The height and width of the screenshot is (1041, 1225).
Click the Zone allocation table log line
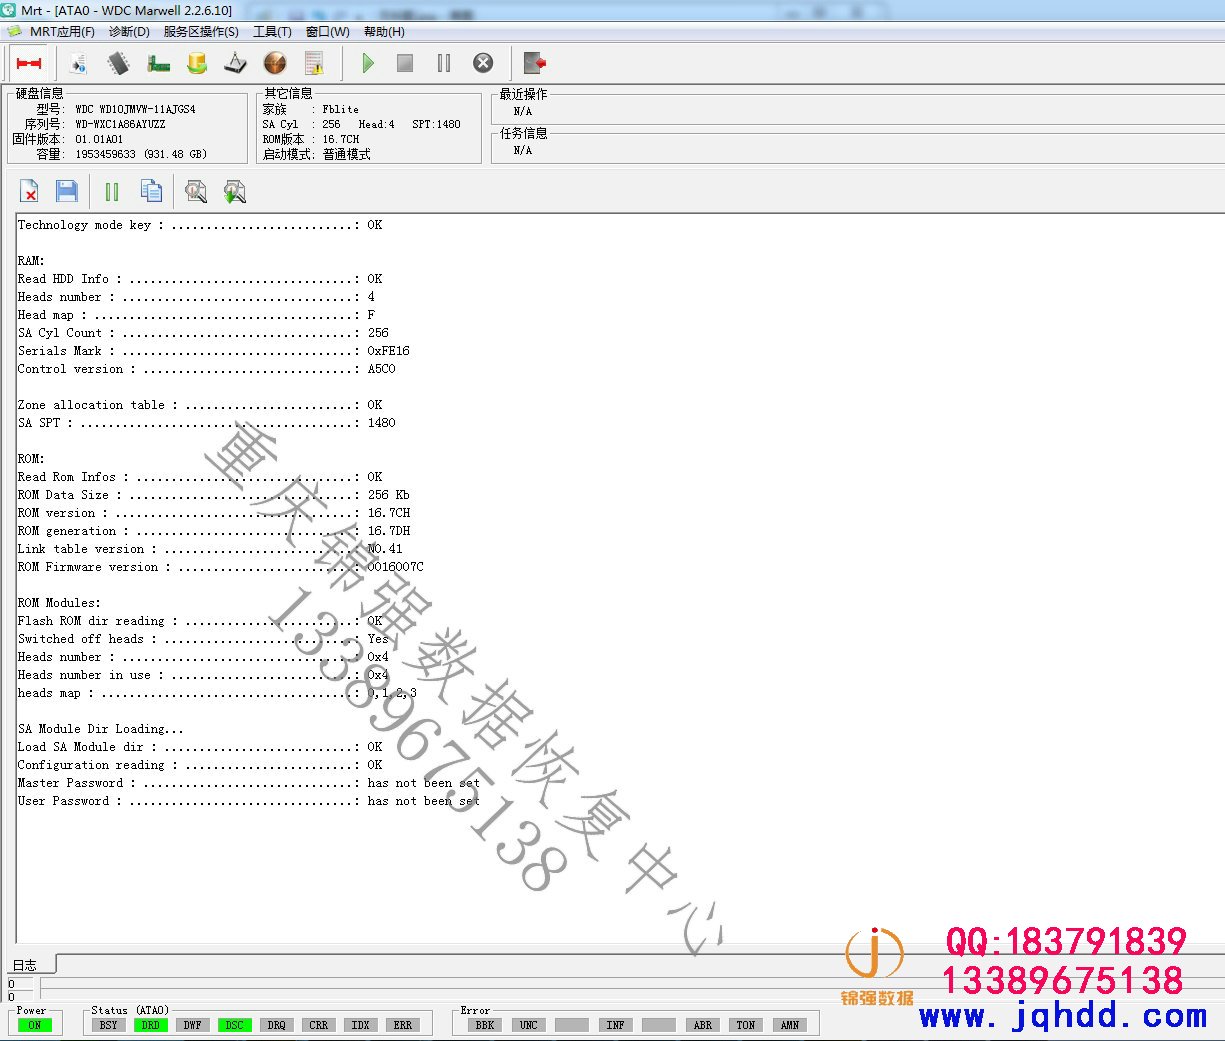click(x=200, y=405)
